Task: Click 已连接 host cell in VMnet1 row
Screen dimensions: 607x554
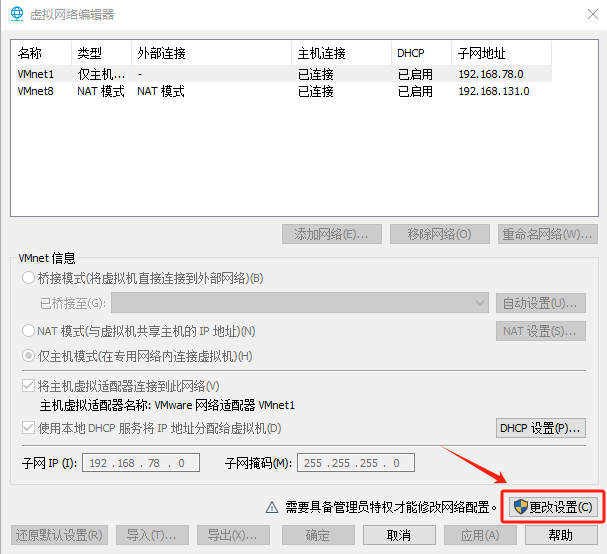Action: 316,74
